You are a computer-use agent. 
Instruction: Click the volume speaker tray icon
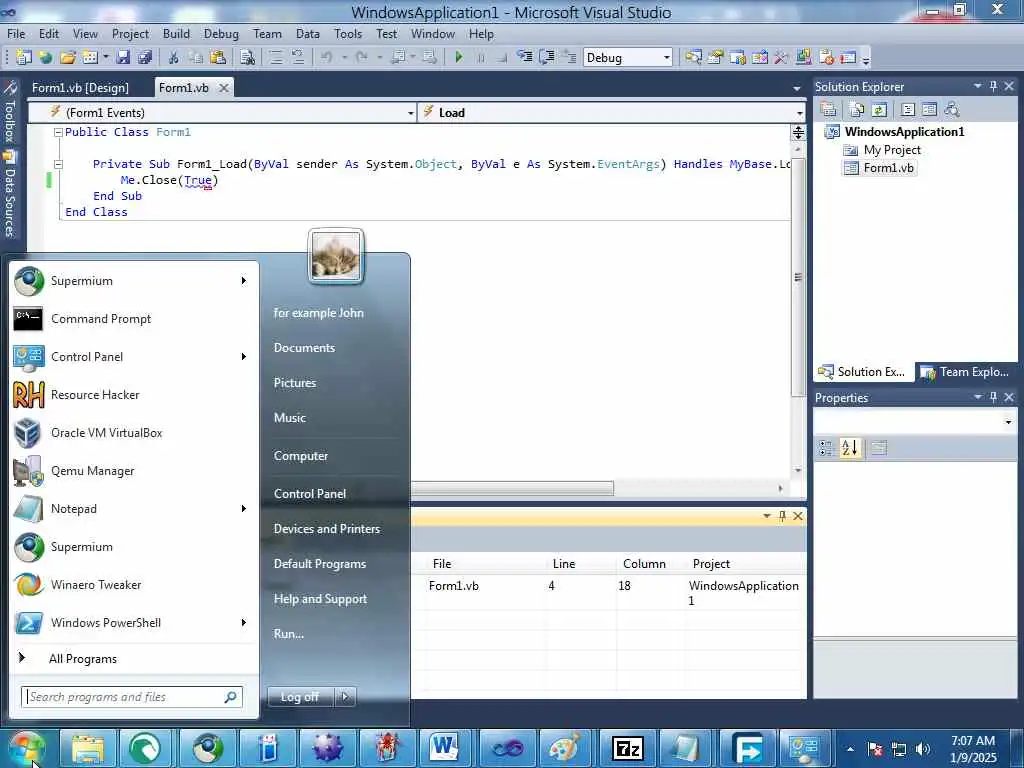pyautogui.click(x=923, y=749)
